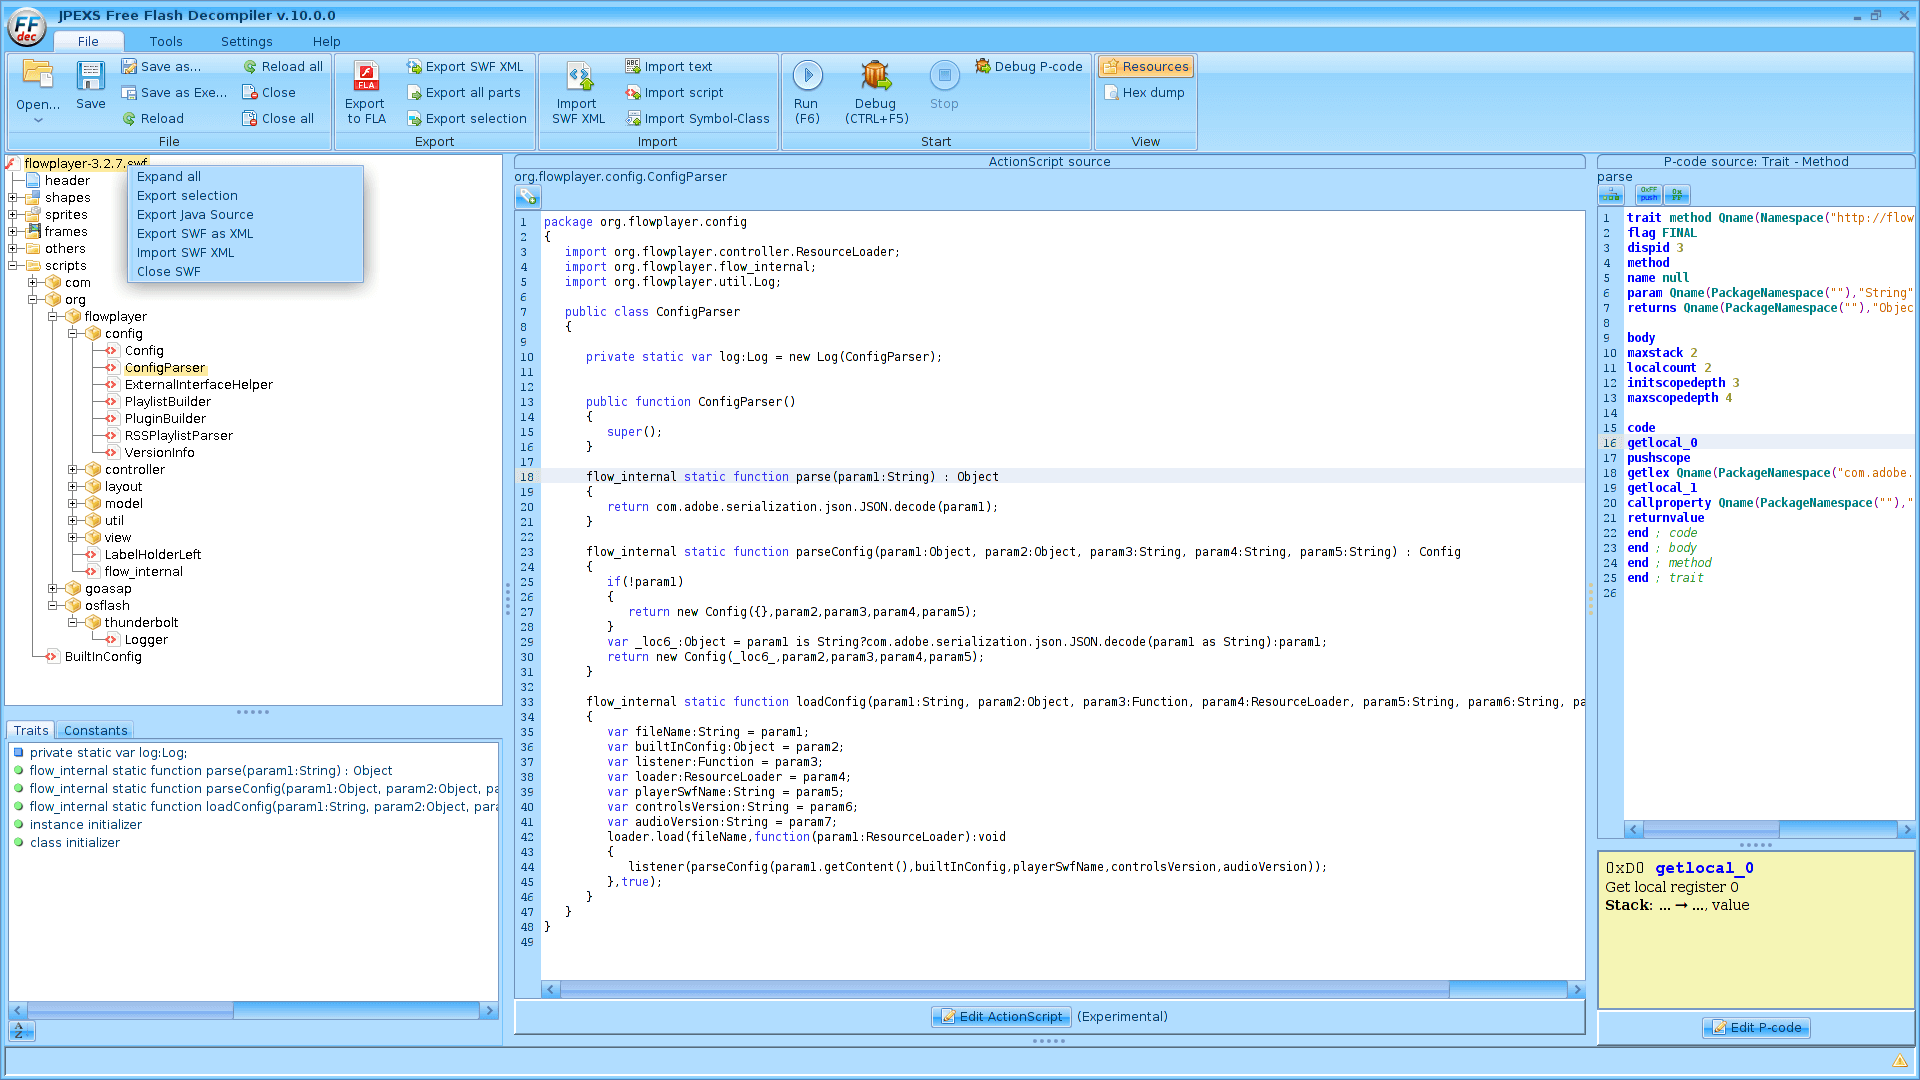This screenshot has width=1920, height=1080.
Task: Switch to the Constants tab
Action: click(95, 731)
